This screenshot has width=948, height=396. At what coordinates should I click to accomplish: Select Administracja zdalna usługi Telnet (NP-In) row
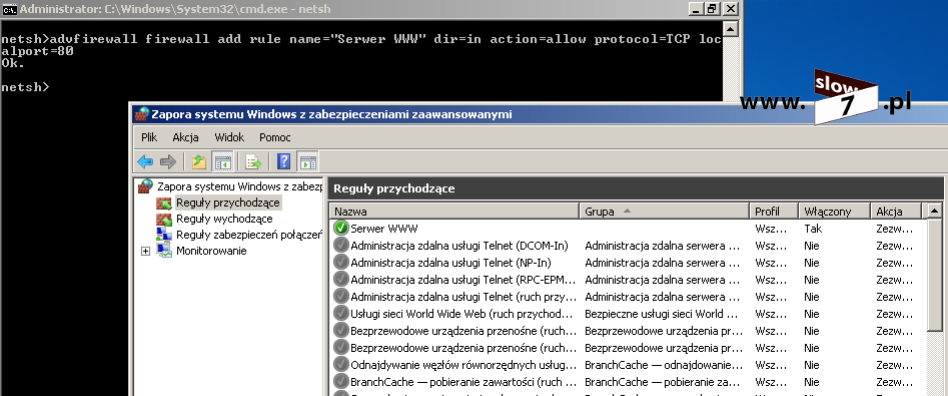click(x=628, y=263)
